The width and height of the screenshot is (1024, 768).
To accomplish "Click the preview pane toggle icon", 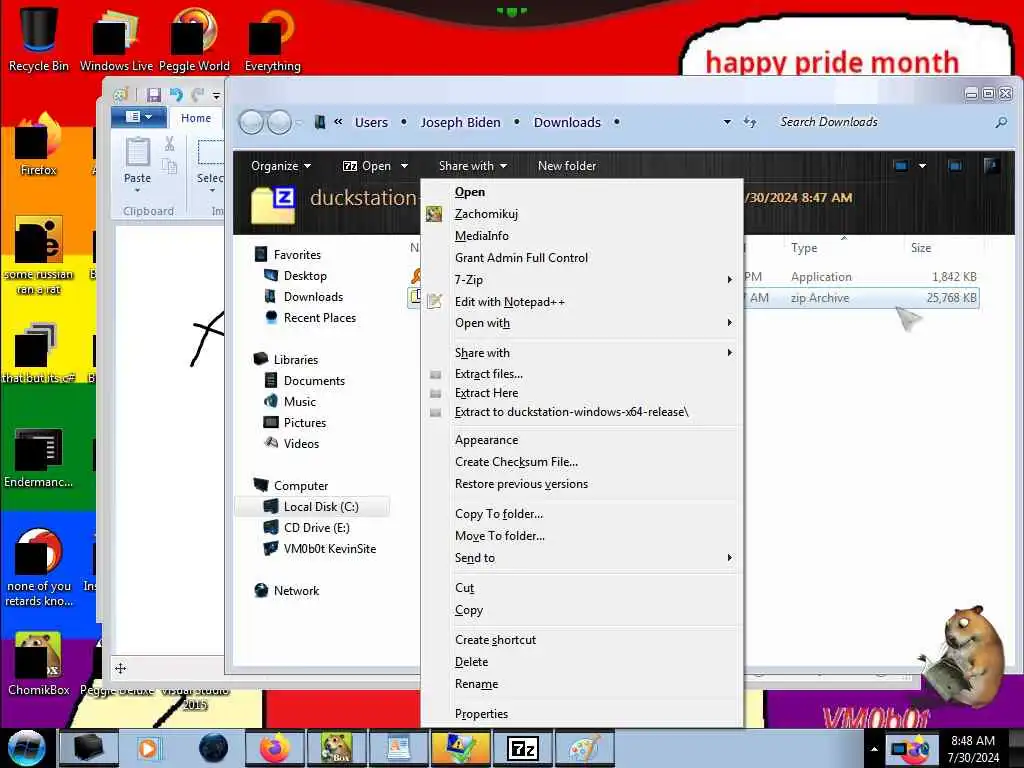I will pos(955,166).
